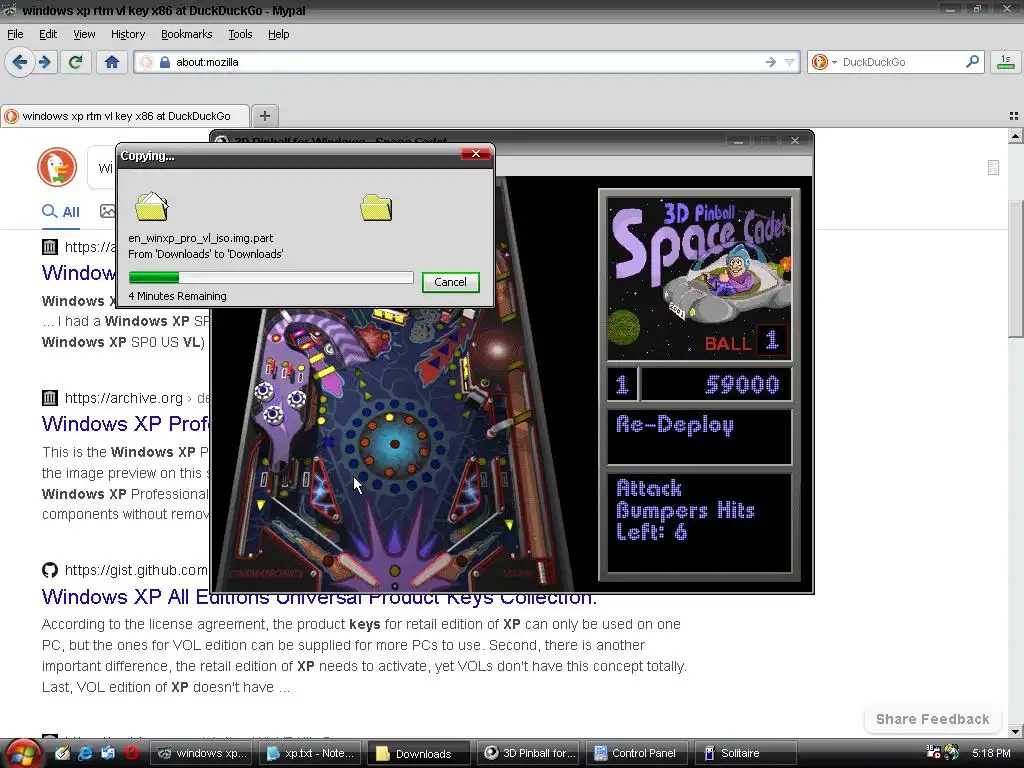Select the All results filter
This screenshot has width=1024, height=768.
(61, 212)
